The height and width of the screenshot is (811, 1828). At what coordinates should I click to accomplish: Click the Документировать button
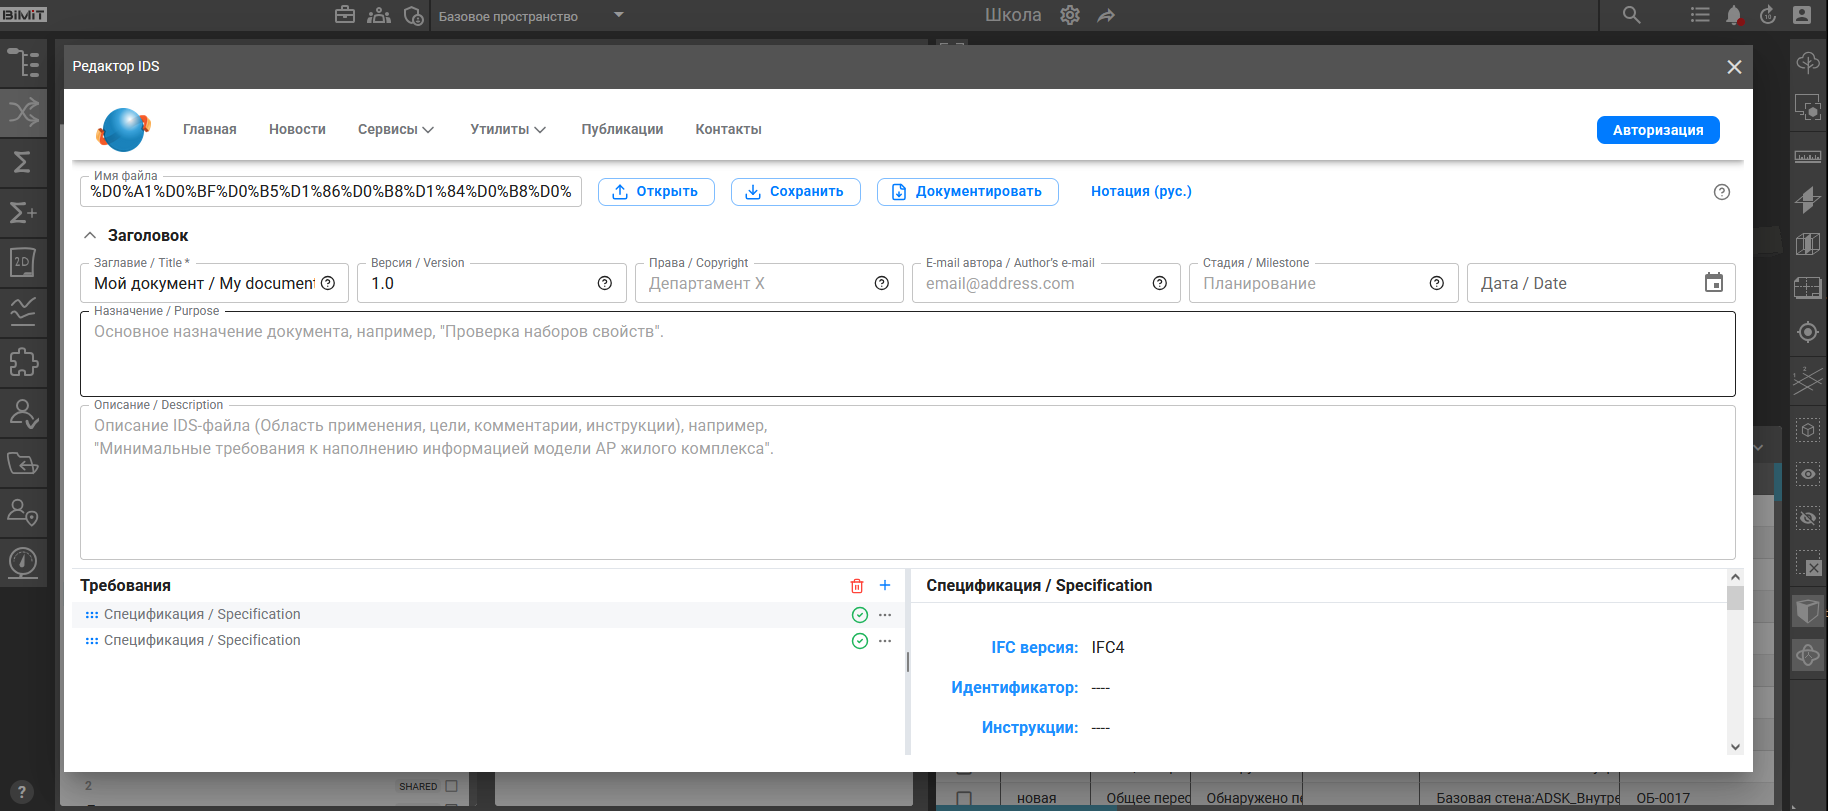(x=968, y=192)
